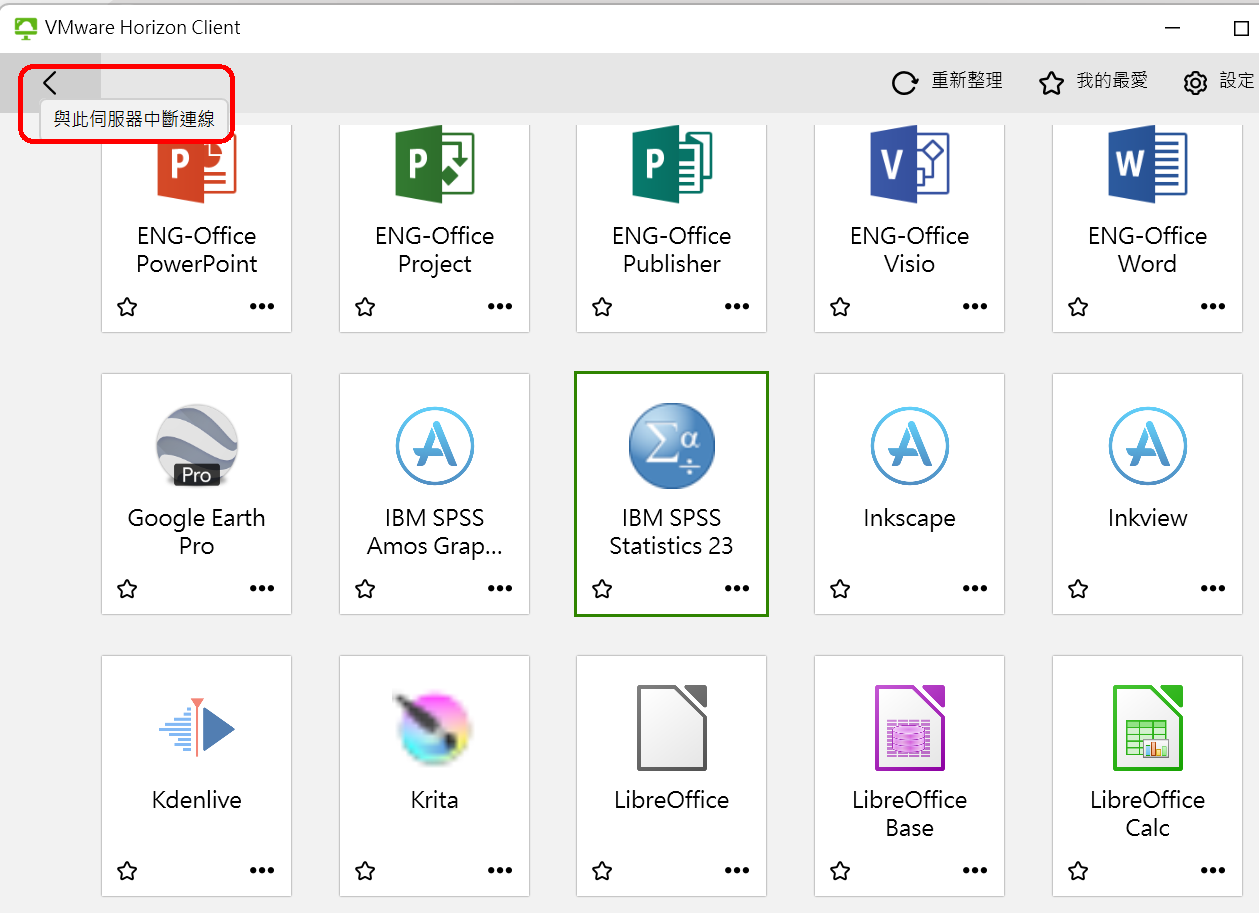Viewport: 1259px width, 913px height.
Task: Open the Krita application icon
Action: tap(434, 728)
